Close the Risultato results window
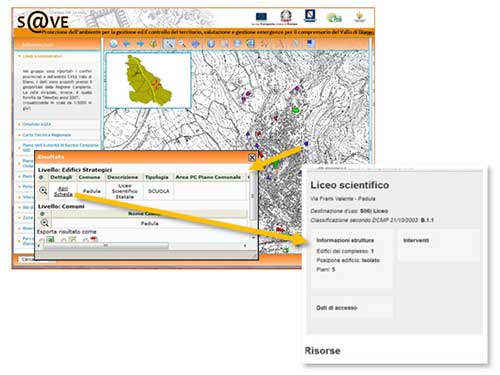The width and height of the screenshot is (500, 375). pos(252,157)
